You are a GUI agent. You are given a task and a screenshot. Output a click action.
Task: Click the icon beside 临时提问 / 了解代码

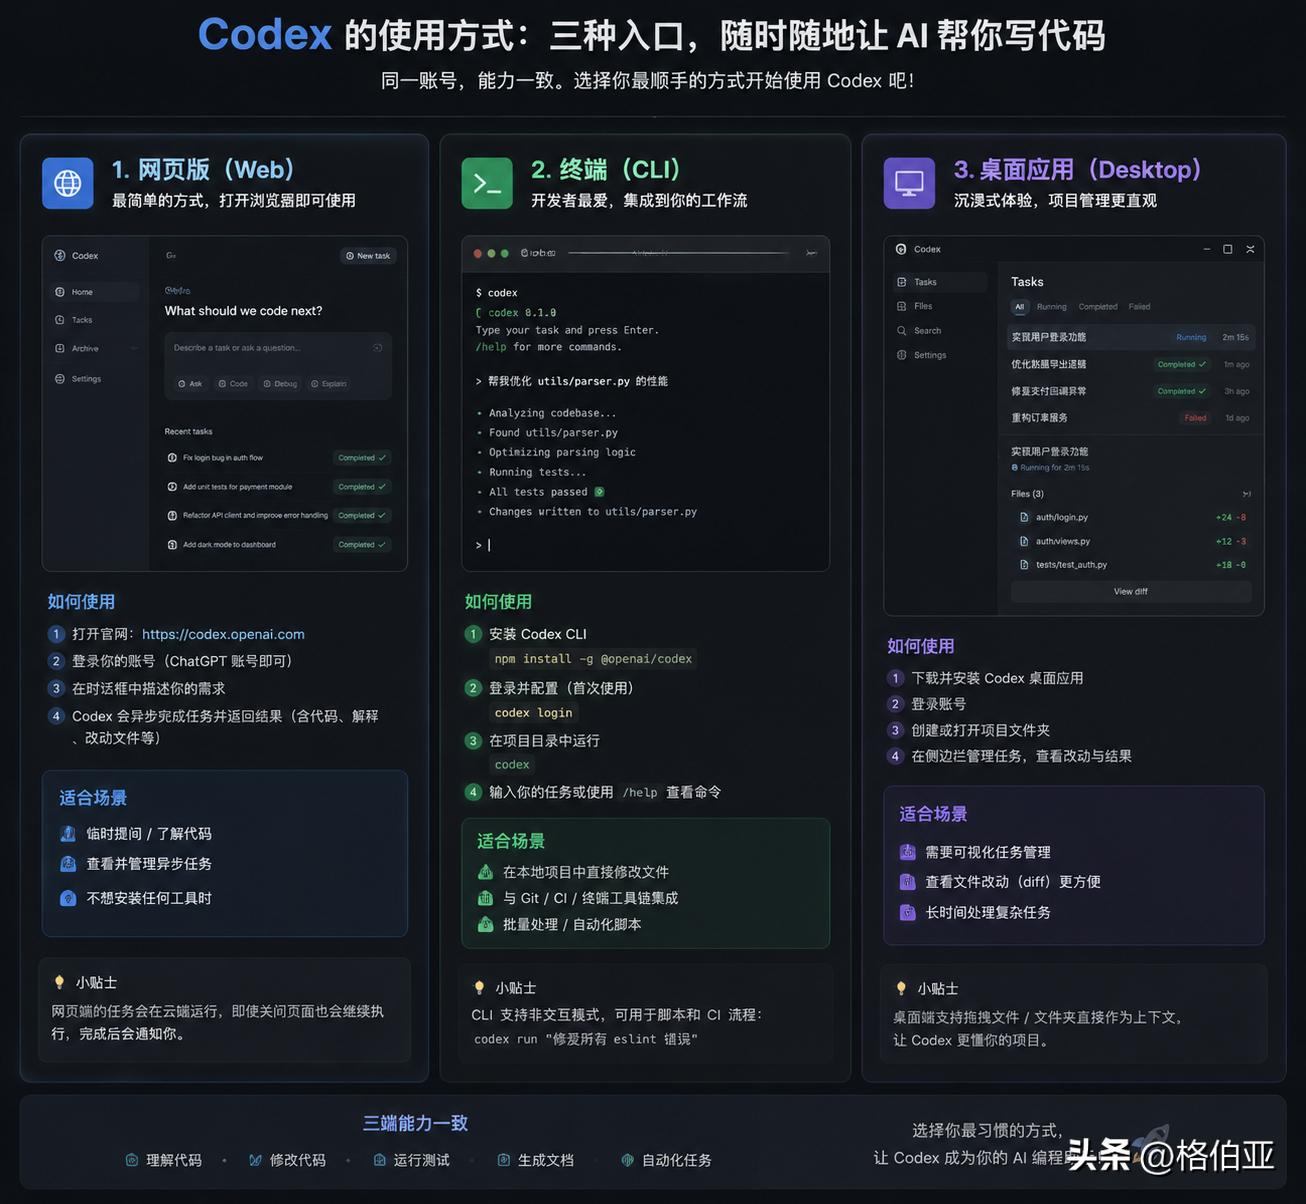[x=68, y=834]
